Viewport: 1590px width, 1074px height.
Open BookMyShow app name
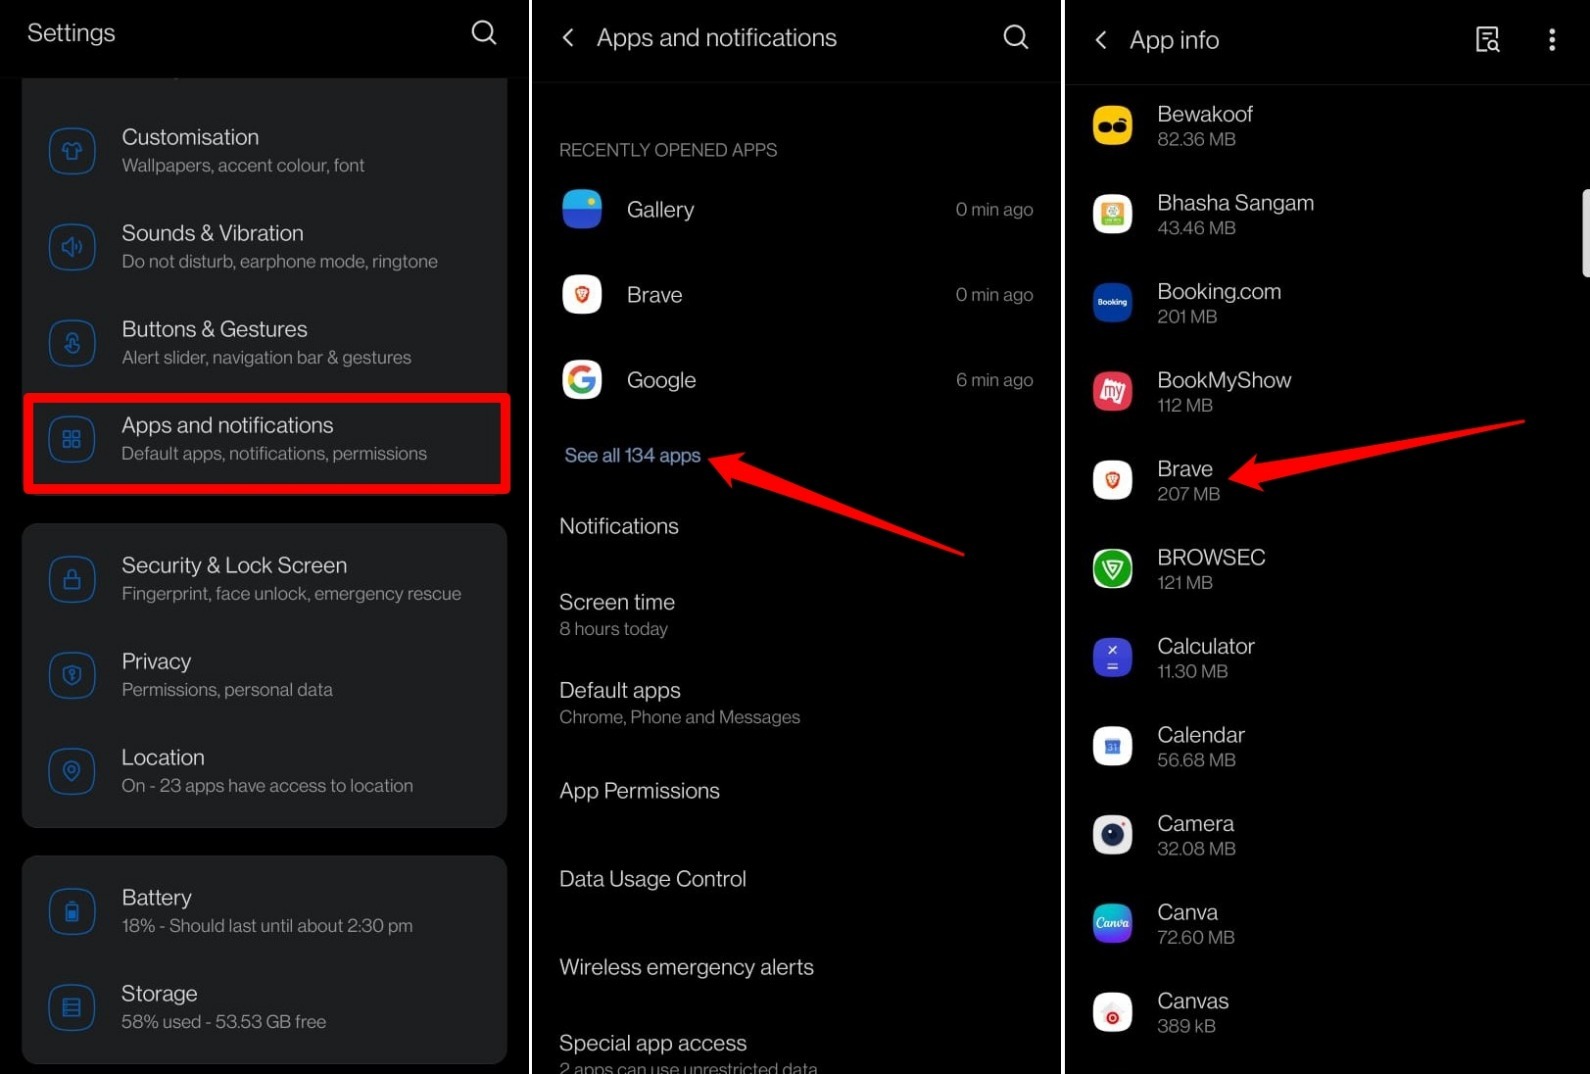click(x=1224, y=380)
